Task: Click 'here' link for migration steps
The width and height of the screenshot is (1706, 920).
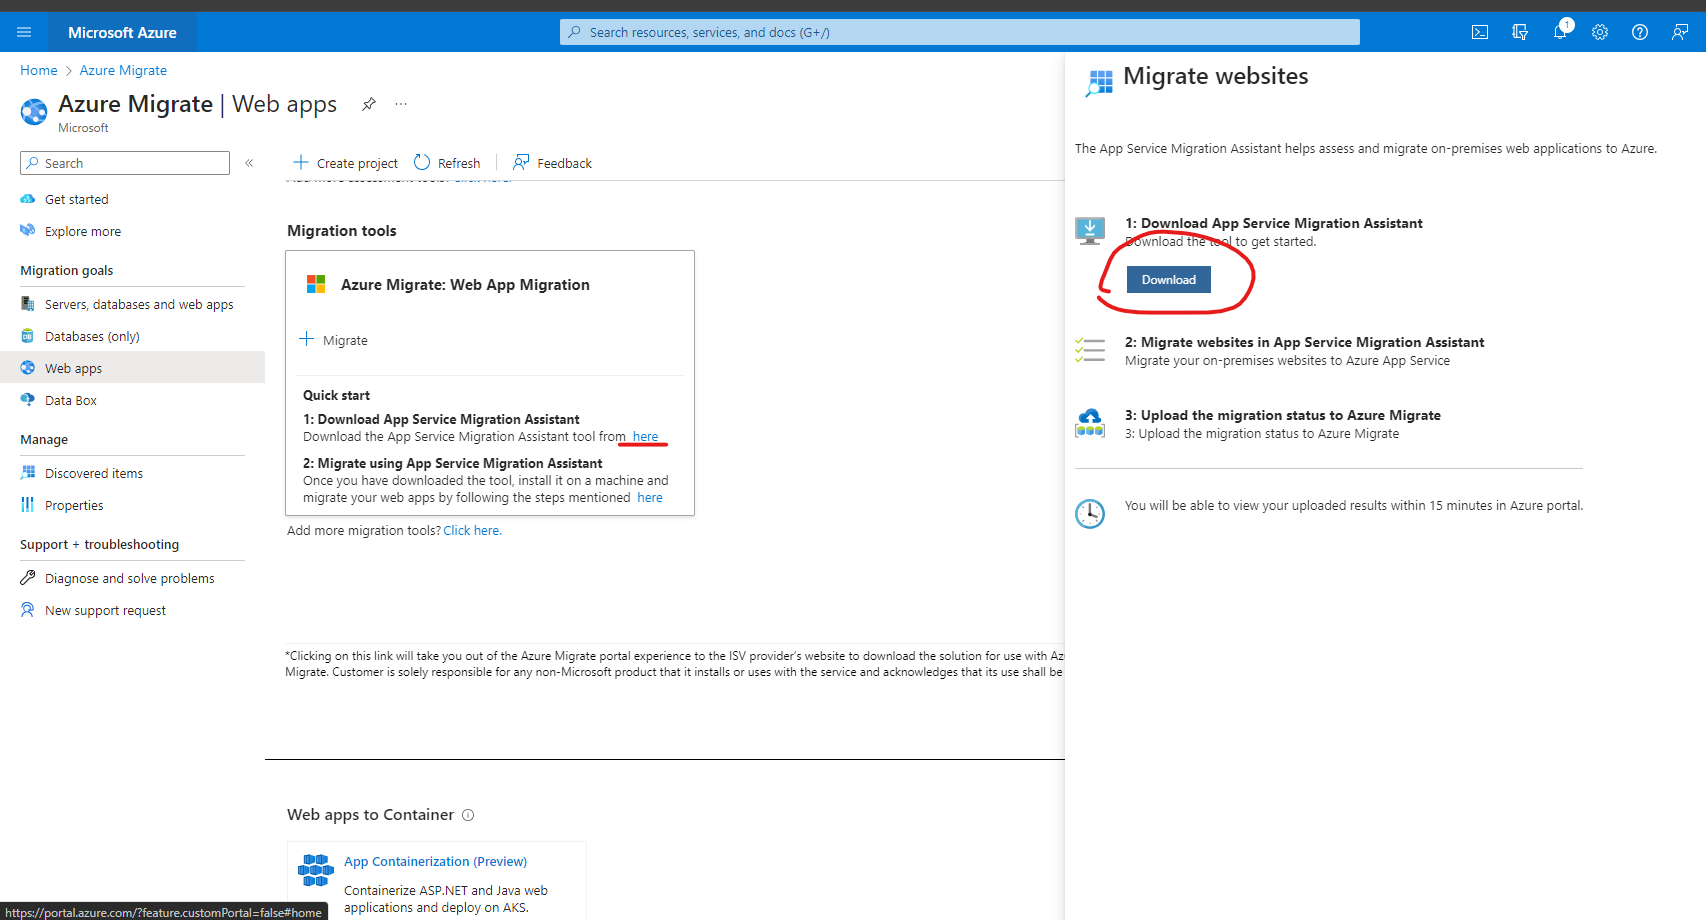Action: coord(650,498)
